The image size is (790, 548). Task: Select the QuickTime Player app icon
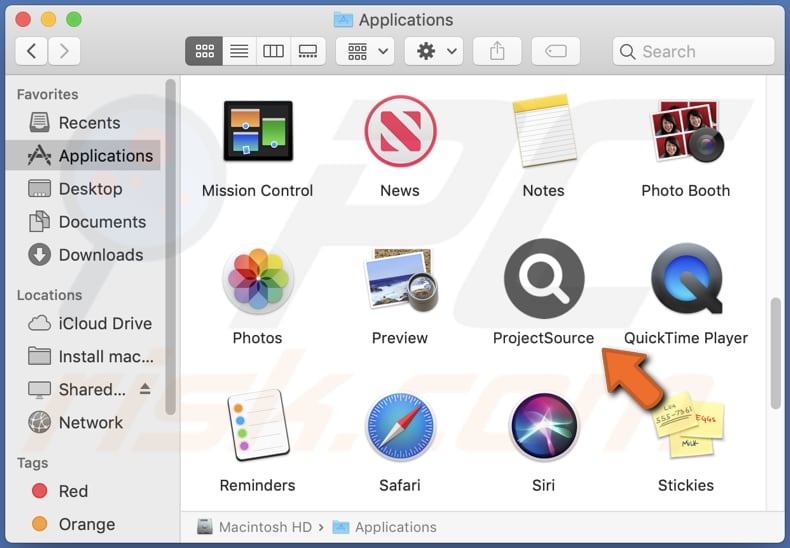click(687, 279)
